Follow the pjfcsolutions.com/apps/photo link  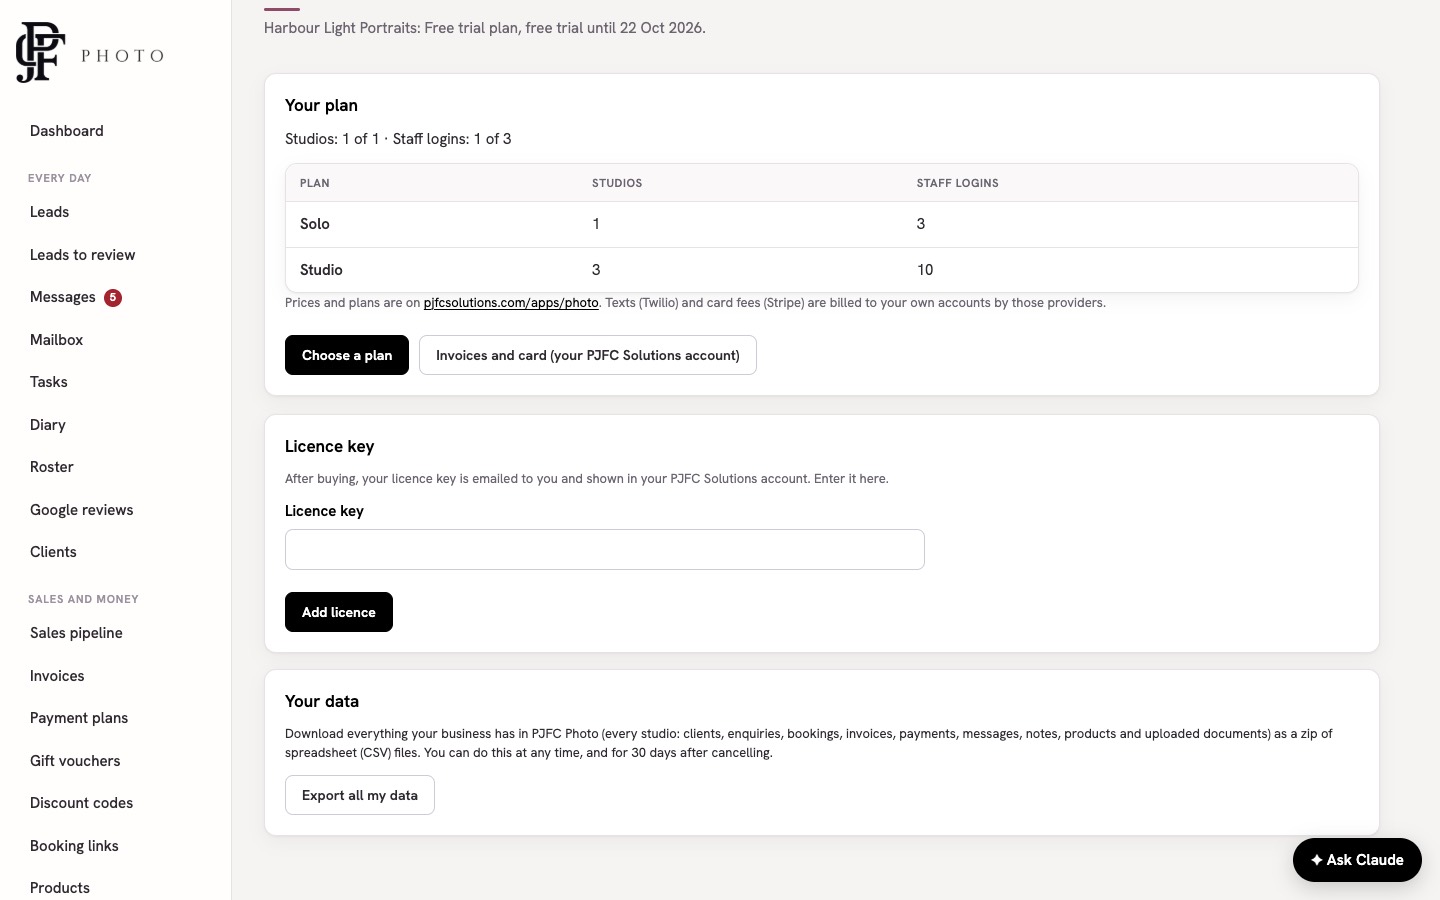[x=511, y=303]
